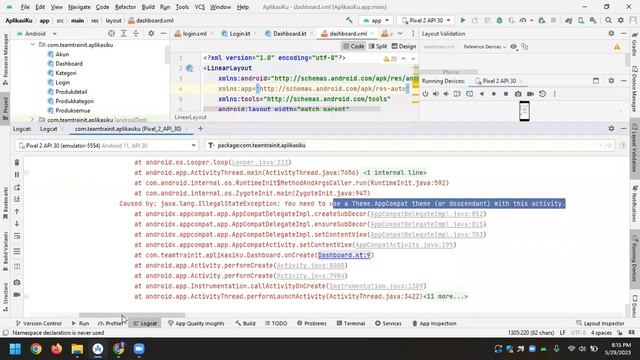Open the Dashboard class in project tree
Viewport: 640px width, 360px height.
point(69,64)
